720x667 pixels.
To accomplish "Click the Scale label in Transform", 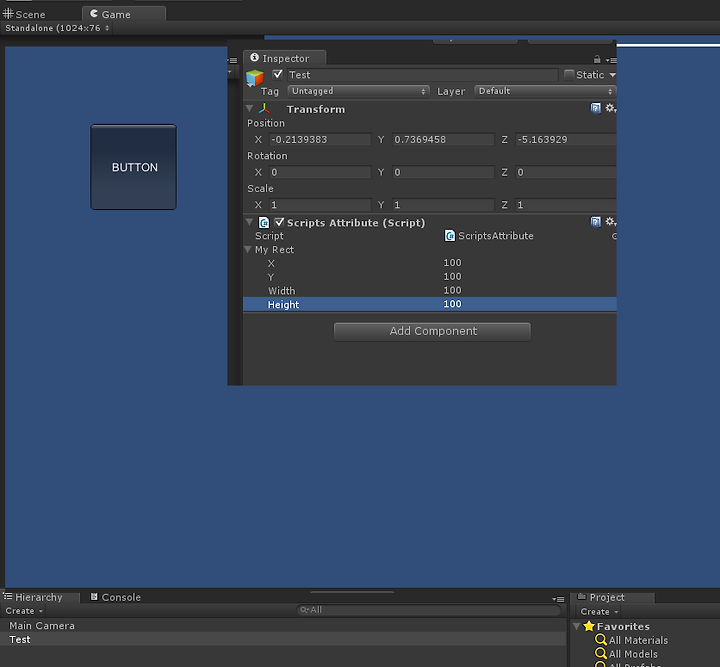I will [x=260, y=189].
